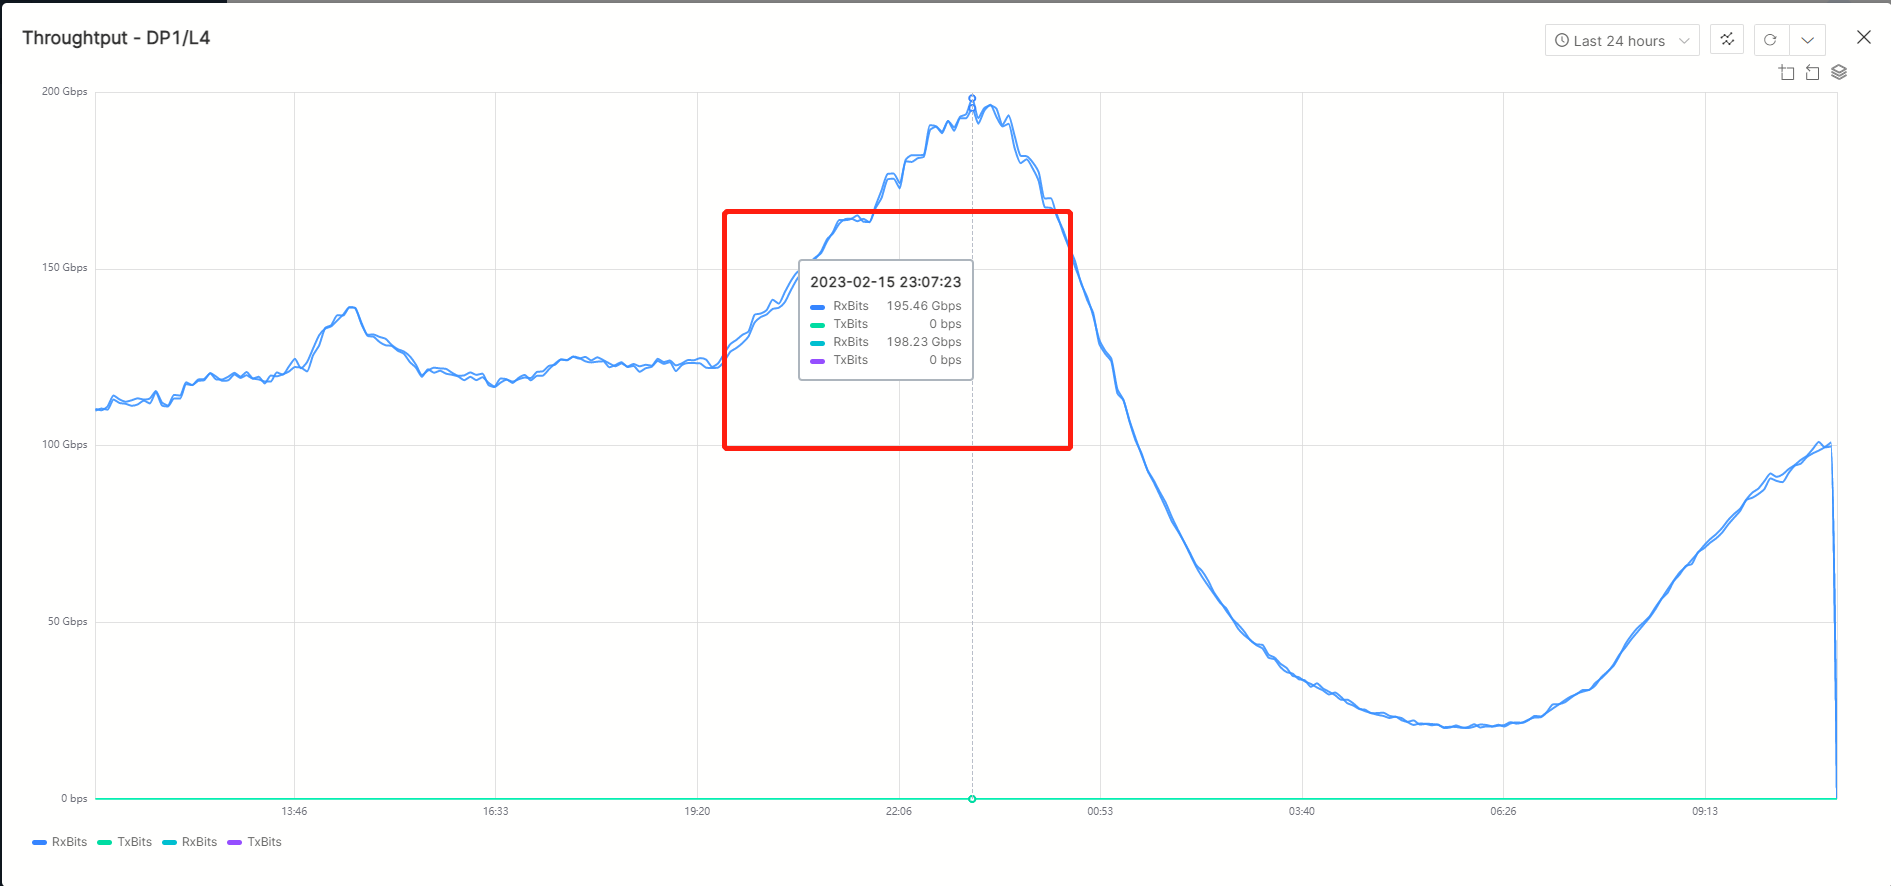Click the clock icon in the time range box
Viewport: 1891px width, 886px height.
point(1561,41)
